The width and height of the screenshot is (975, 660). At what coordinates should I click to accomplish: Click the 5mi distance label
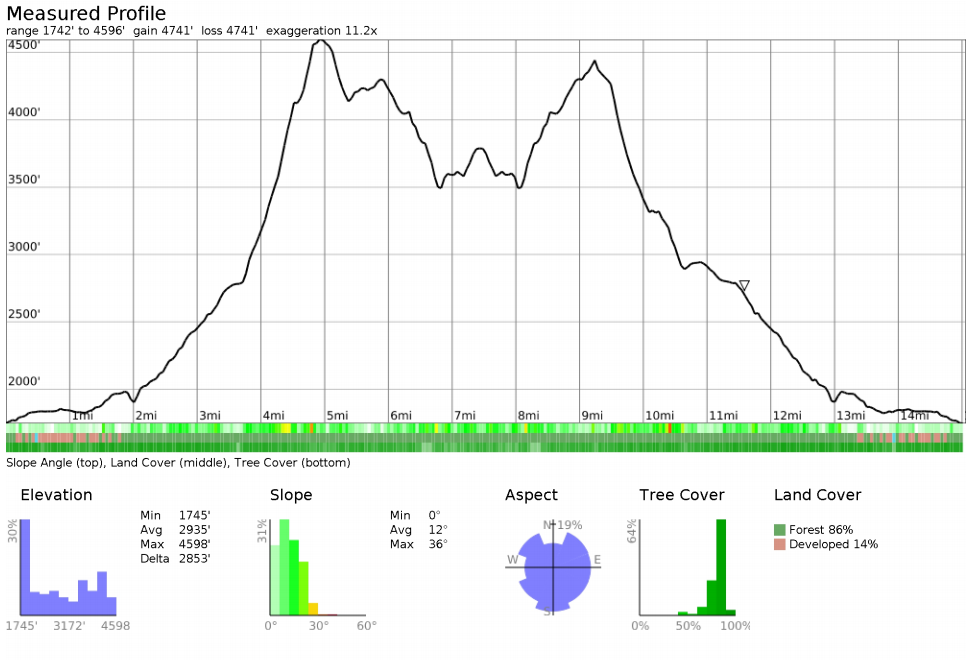pos(338,416)
